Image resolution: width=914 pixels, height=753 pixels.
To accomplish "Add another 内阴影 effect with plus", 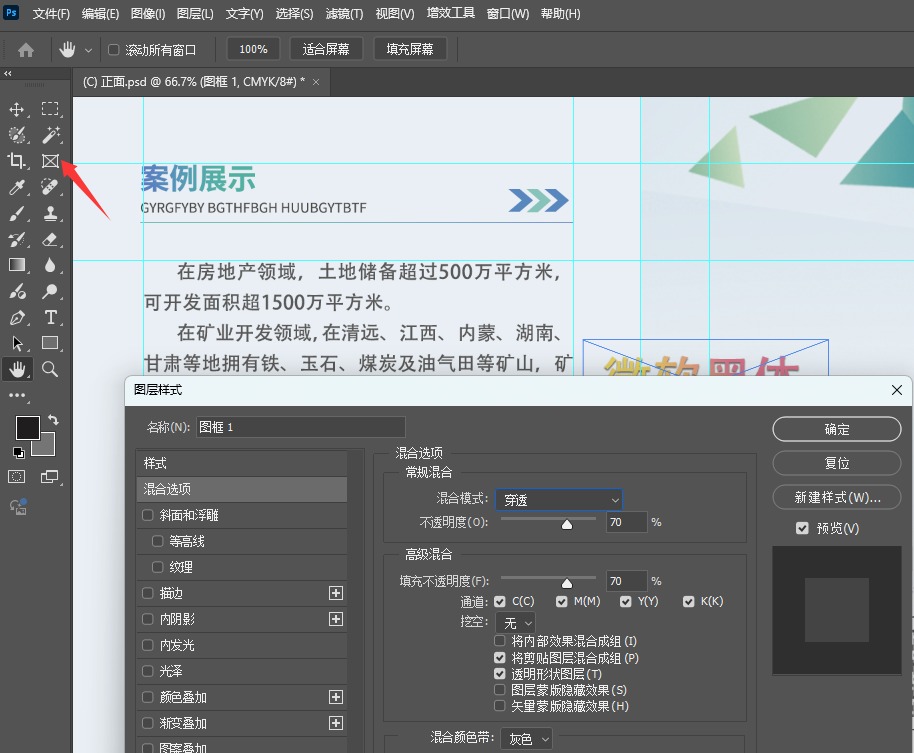I will click(336, 619).
